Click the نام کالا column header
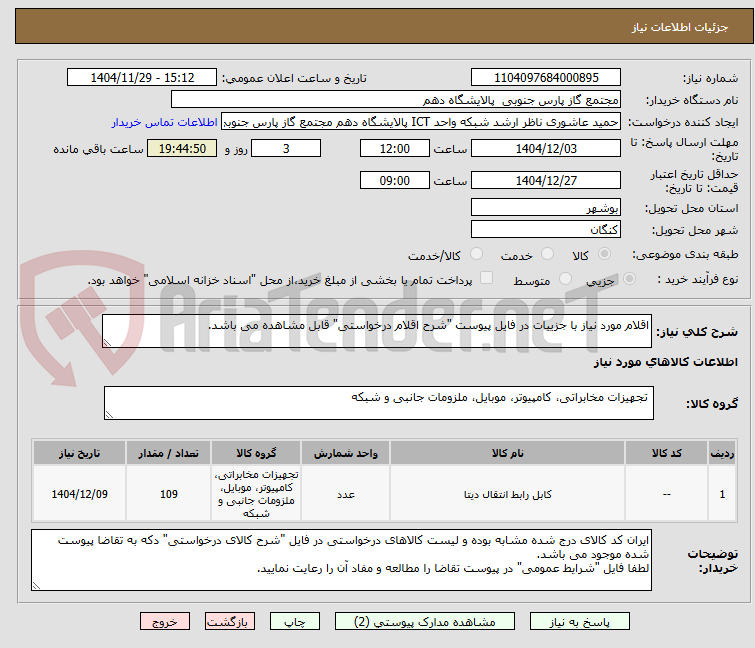 pyautogui.click(x=507, y=453)
